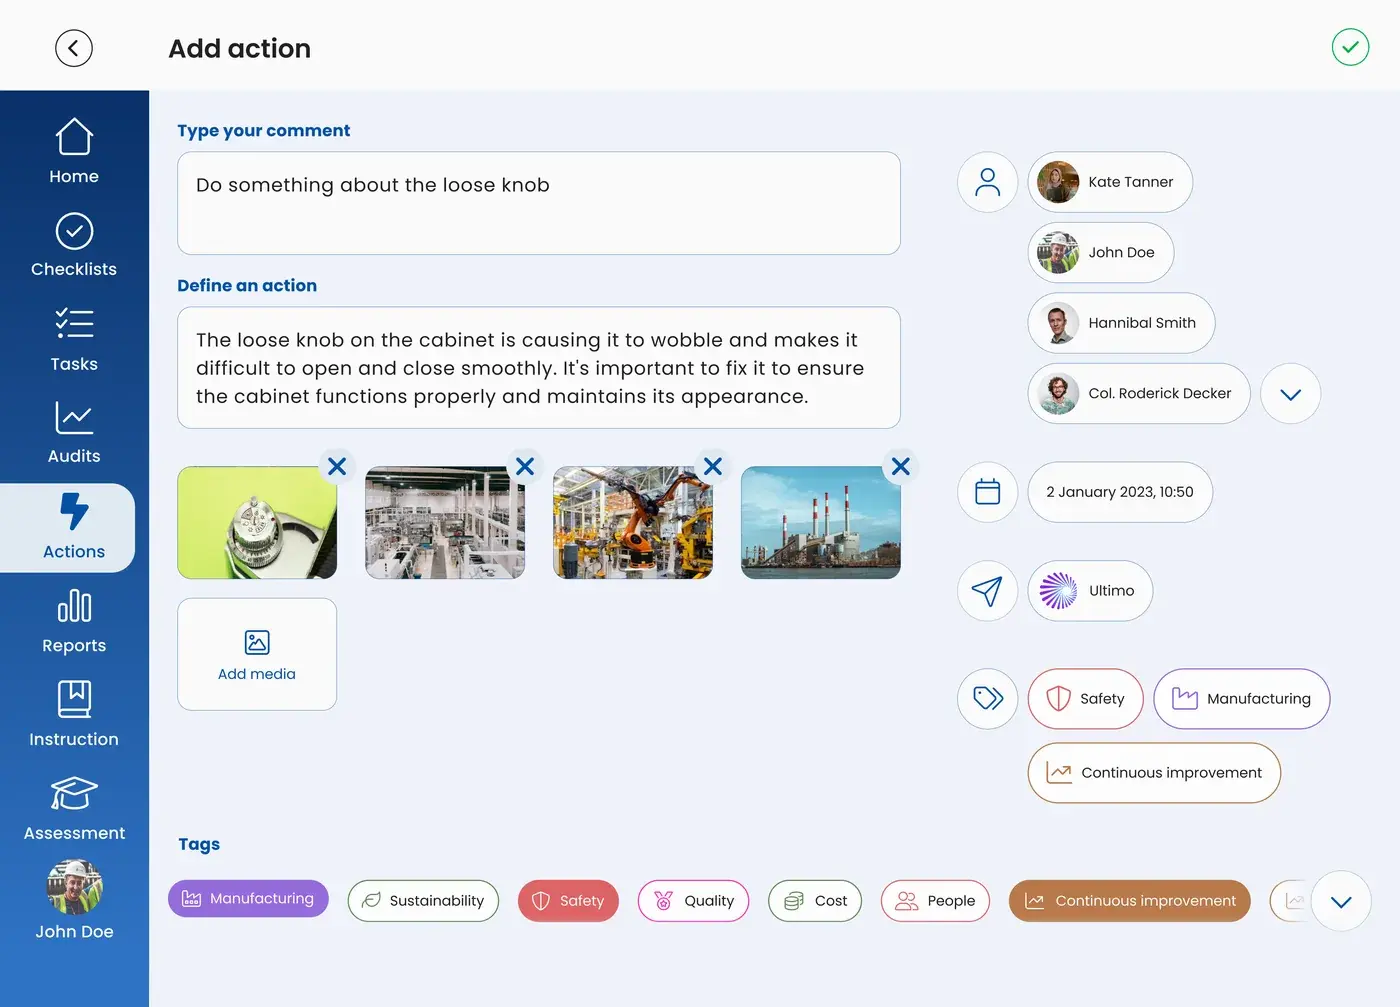The image size is (1400, 1007).
Task: Toggle the Manufacturing tag in the Tags row
Action: pyautogui.click(x=248, y=899)
